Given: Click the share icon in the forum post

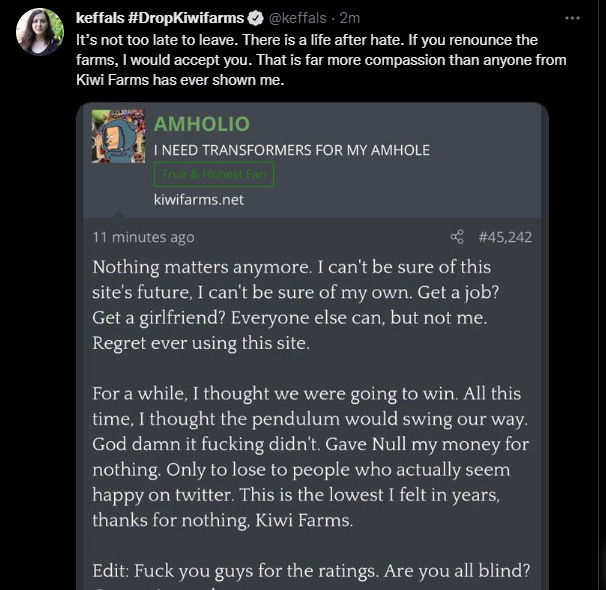Looking at the screenshot, I should point(457,237).
